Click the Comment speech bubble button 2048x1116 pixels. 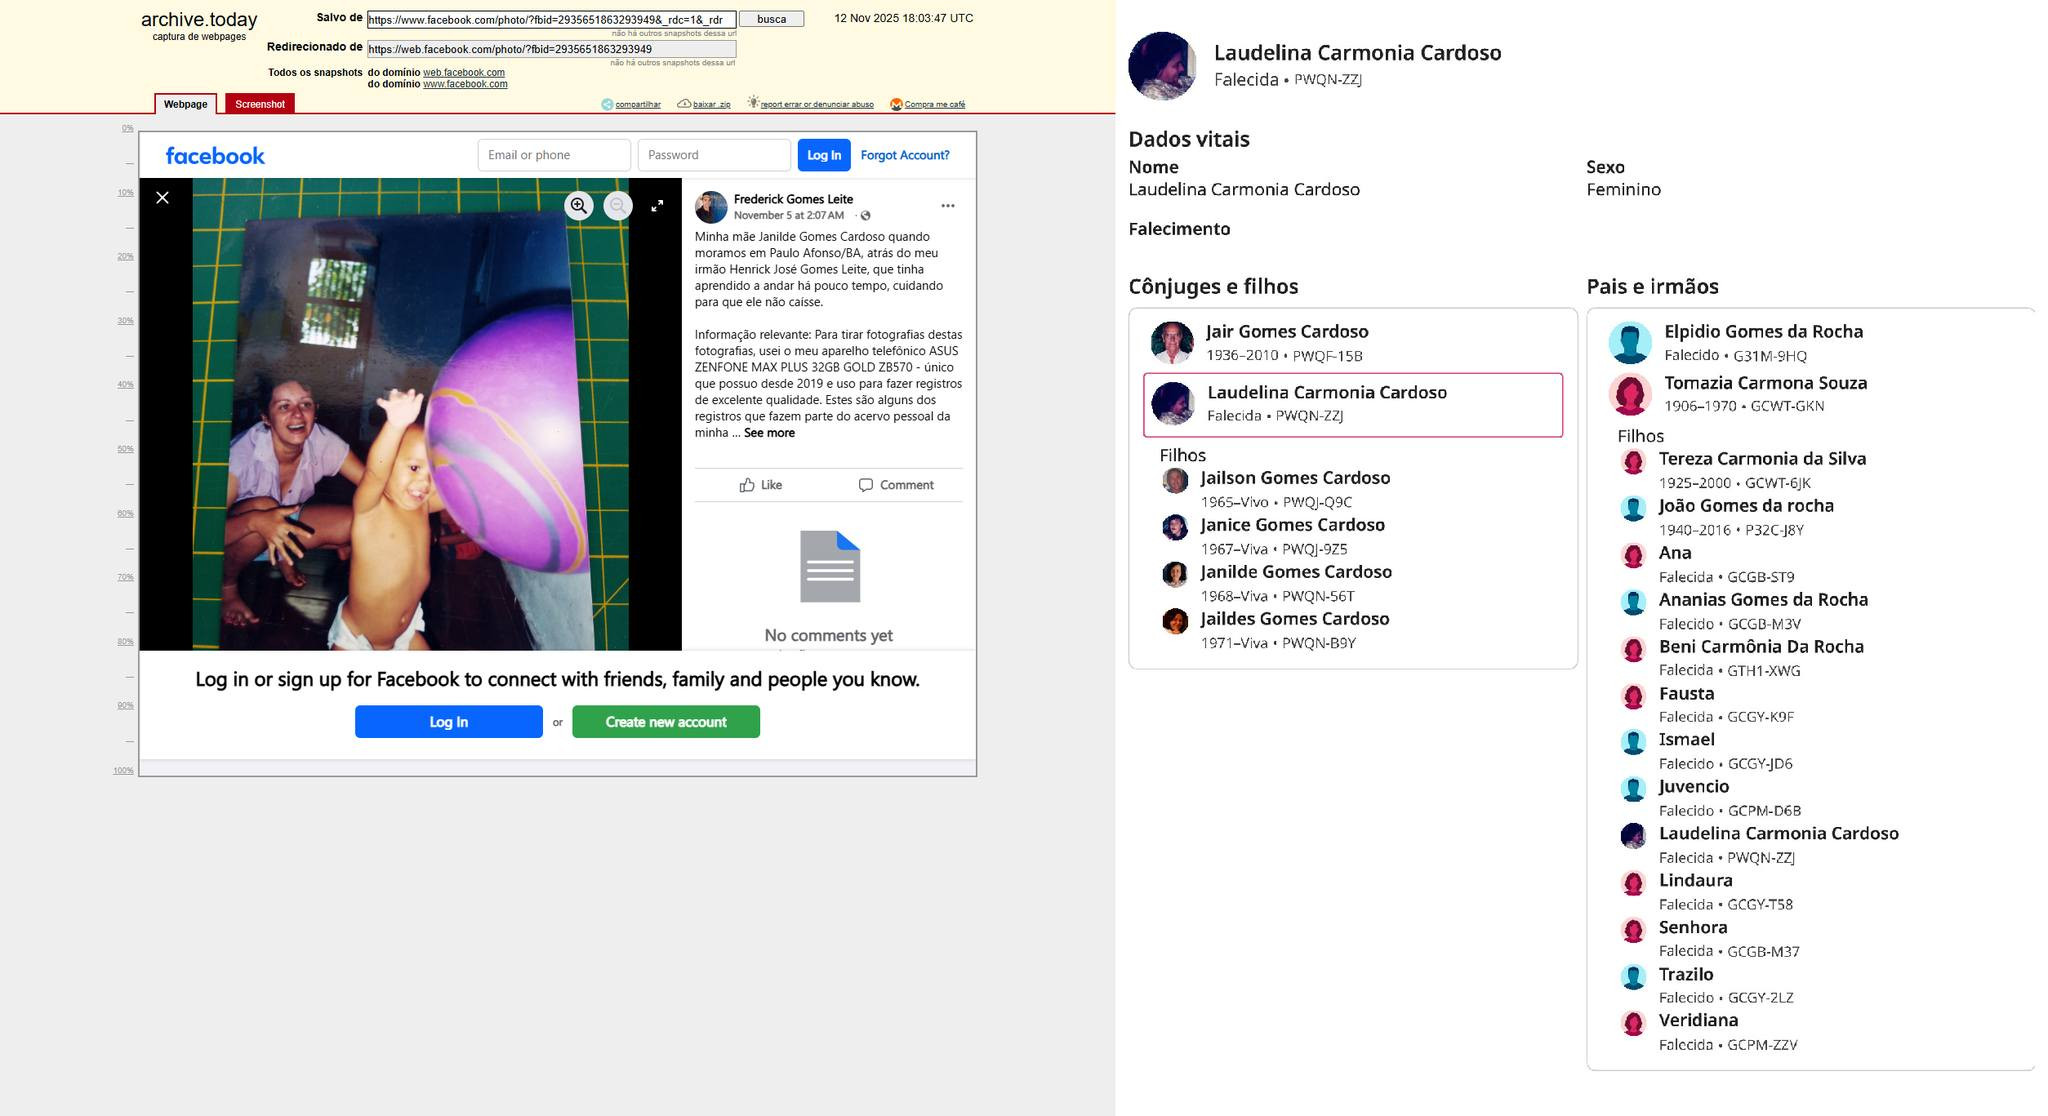coord(896,485)
